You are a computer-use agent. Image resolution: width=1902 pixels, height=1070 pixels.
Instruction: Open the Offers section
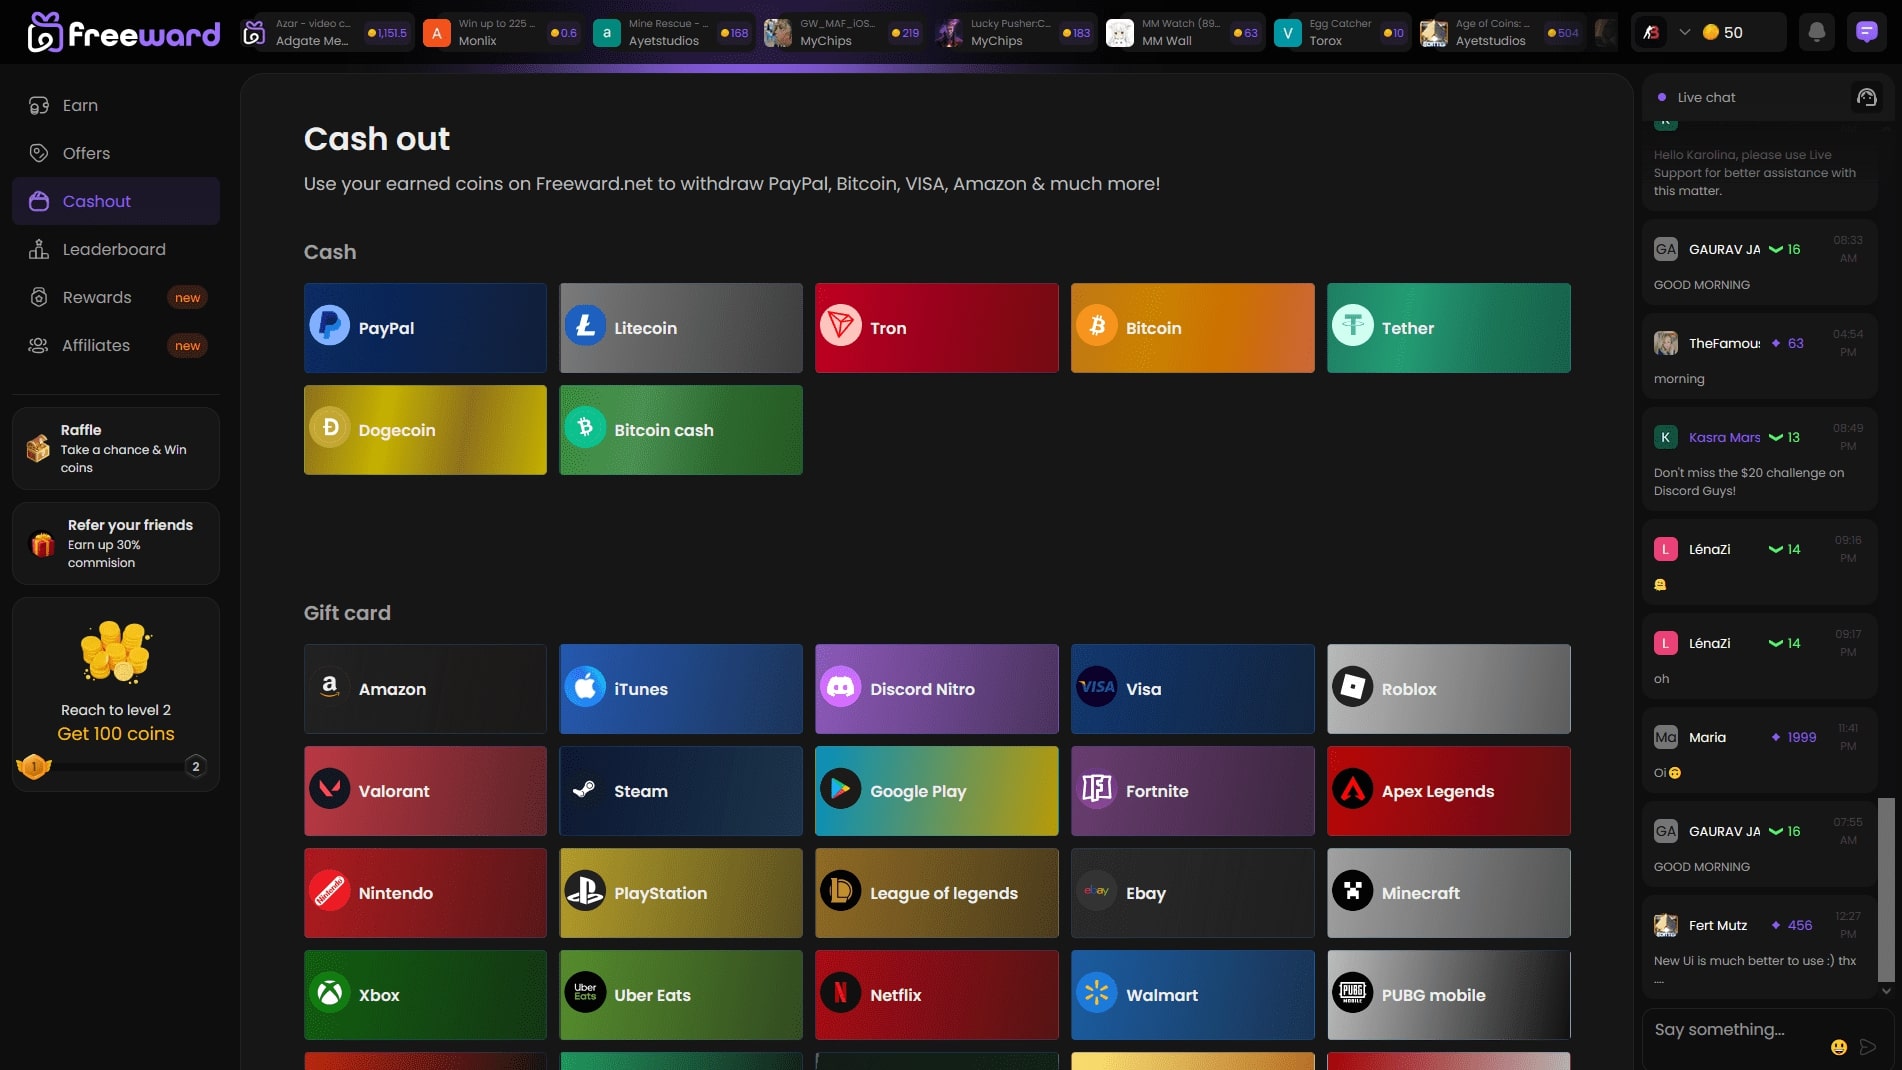pyautogui.click(x=86, y=153)
